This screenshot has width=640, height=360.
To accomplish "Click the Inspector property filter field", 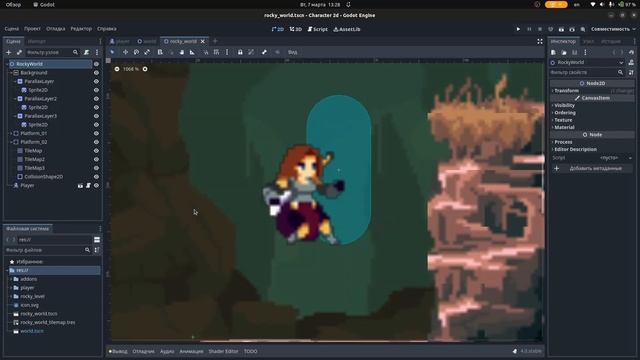I will pyautogui.click(x=587, y=72).
